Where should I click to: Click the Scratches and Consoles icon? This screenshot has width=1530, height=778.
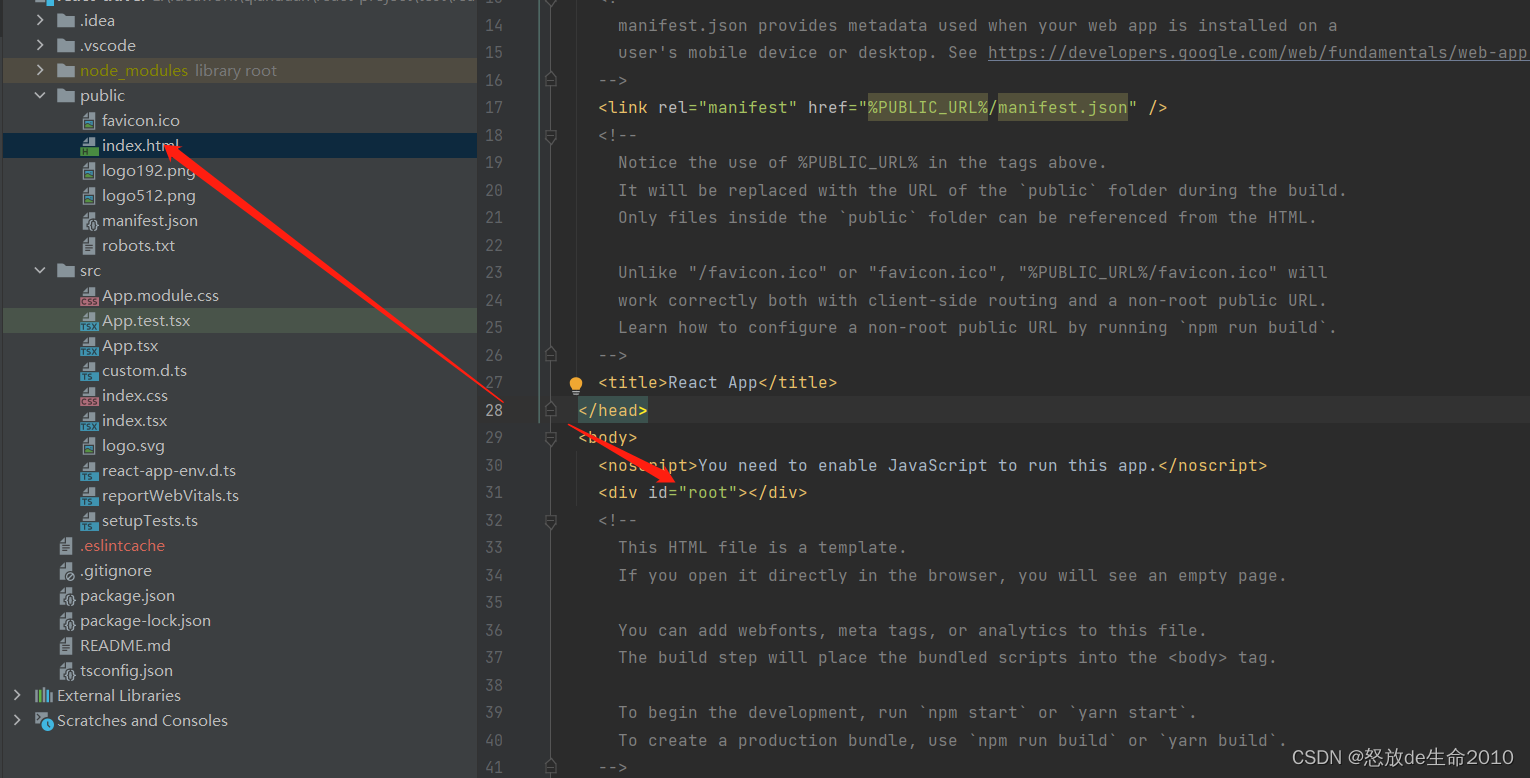click(x=43, y=720)
